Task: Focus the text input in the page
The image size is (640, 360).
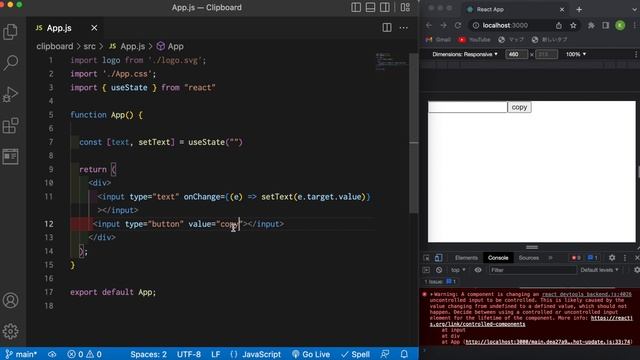Action: pos(467,107)
